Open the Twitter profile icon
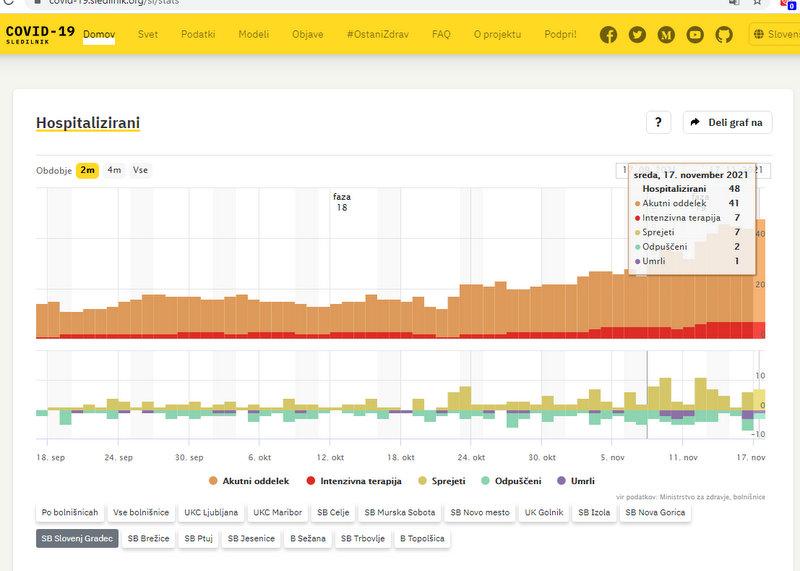Image resolution: width=800 pixels, height=571 pixels. [637, 35]
